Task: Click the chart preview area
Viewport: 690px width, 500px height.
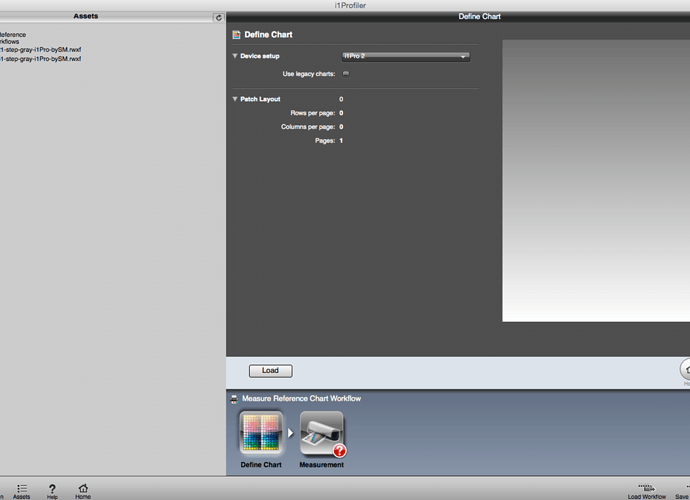Action: click(x=596, y=181)
